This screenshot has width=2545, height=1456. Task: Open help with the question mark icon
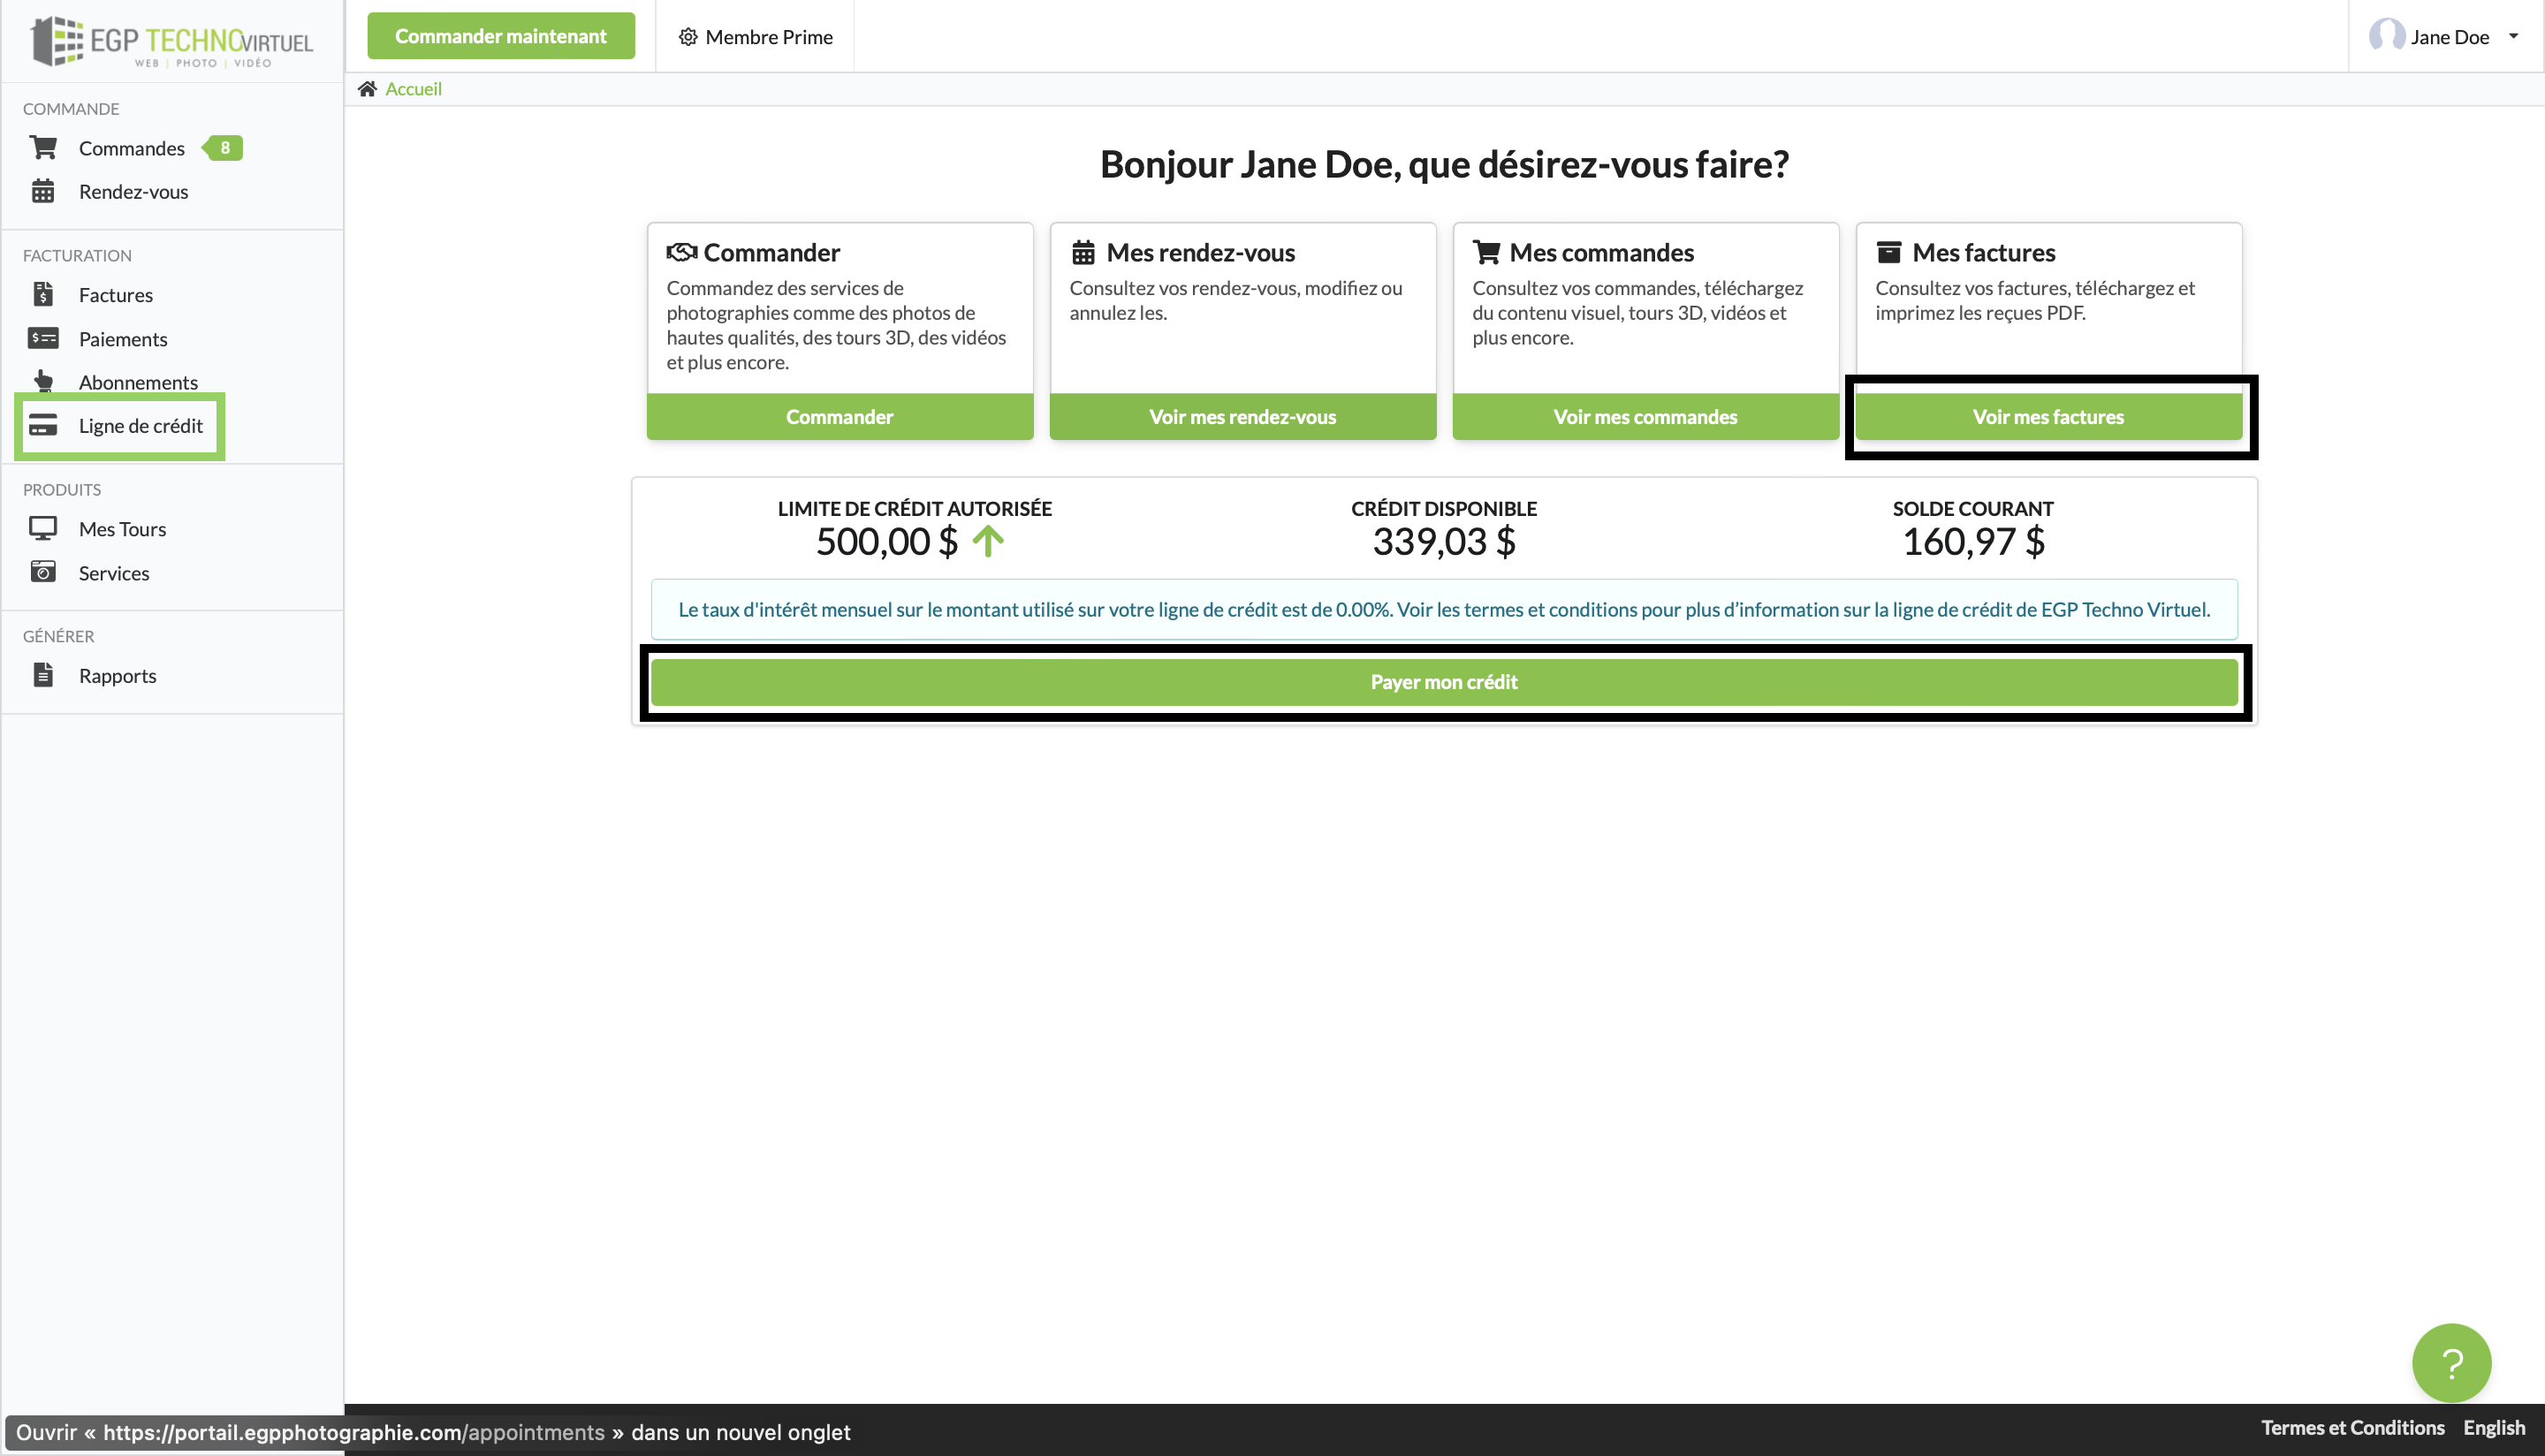[2452, 1362]
